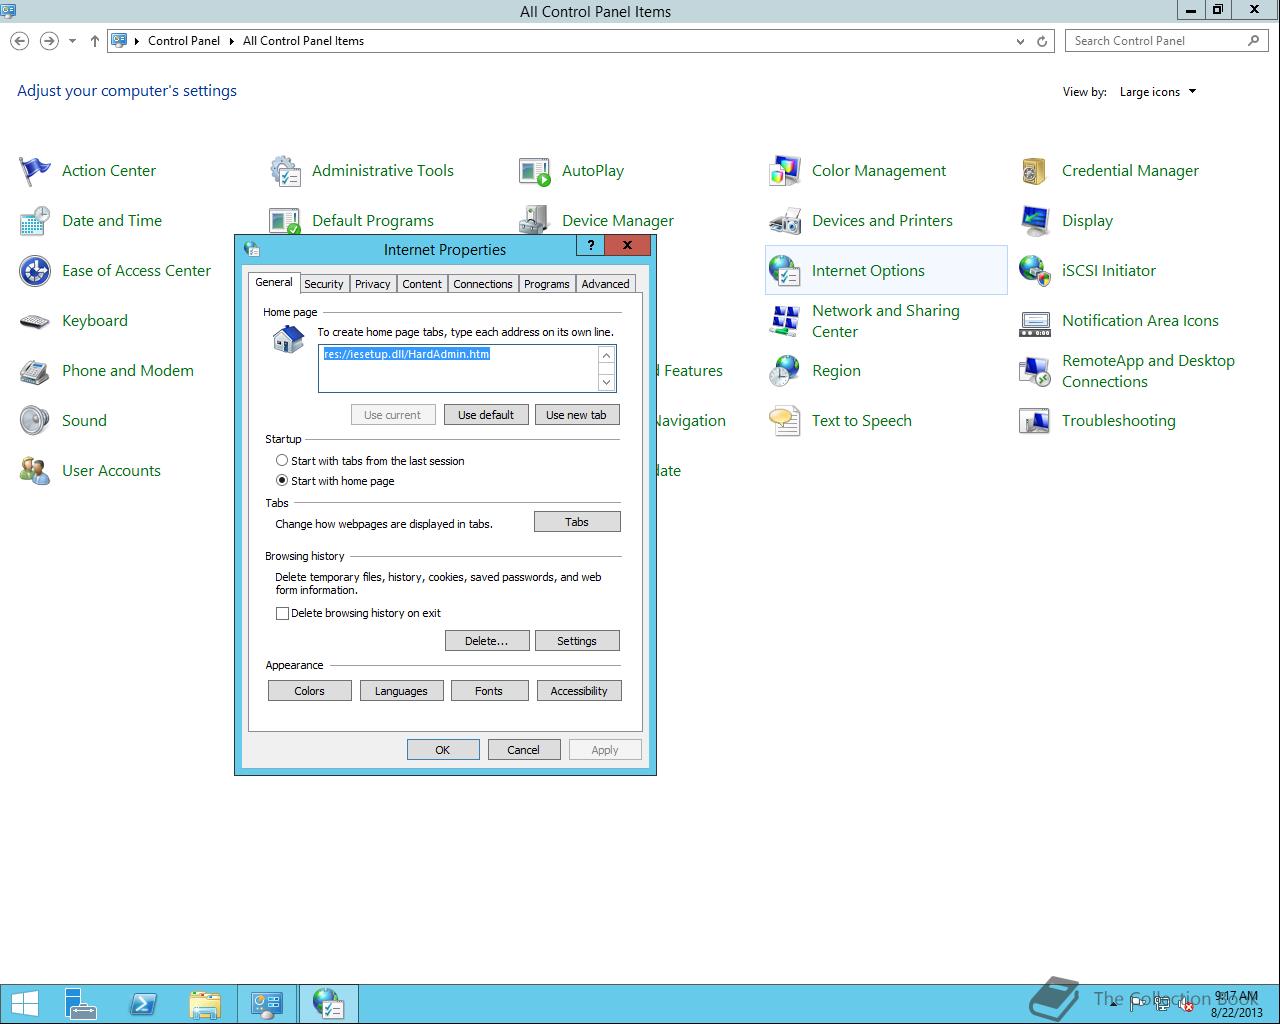1280x1024 pixels.
Task: Open the Fonts button
Action: [489, 691]
